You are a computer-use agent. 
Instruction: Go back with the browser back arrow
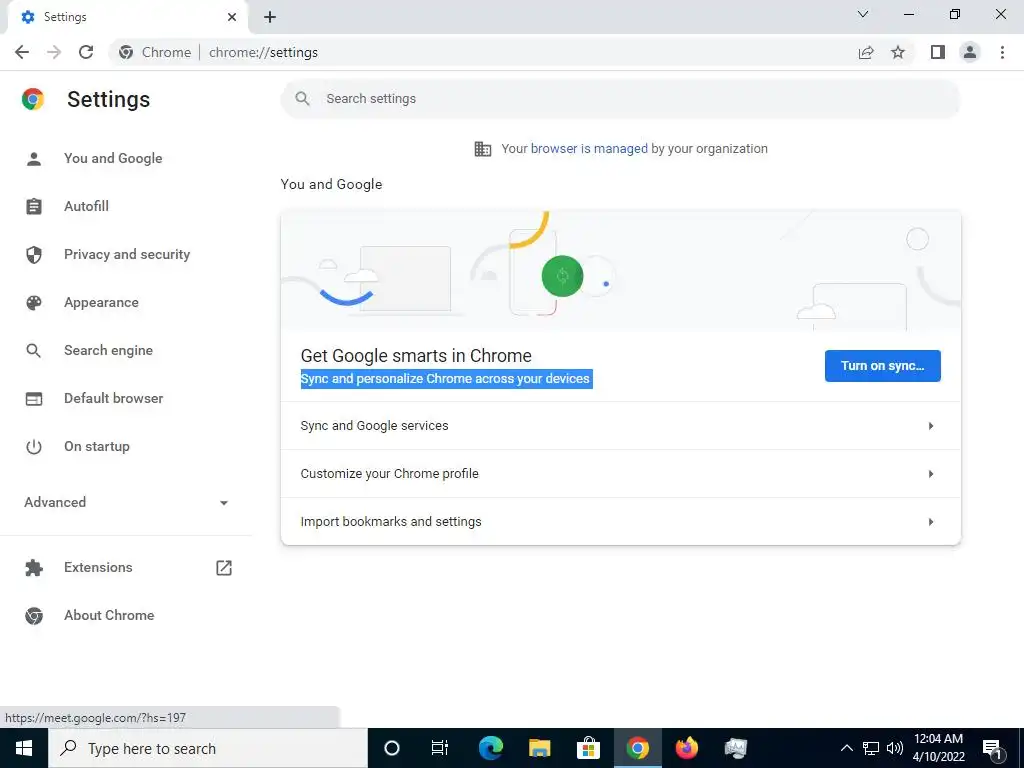[22, 52]
